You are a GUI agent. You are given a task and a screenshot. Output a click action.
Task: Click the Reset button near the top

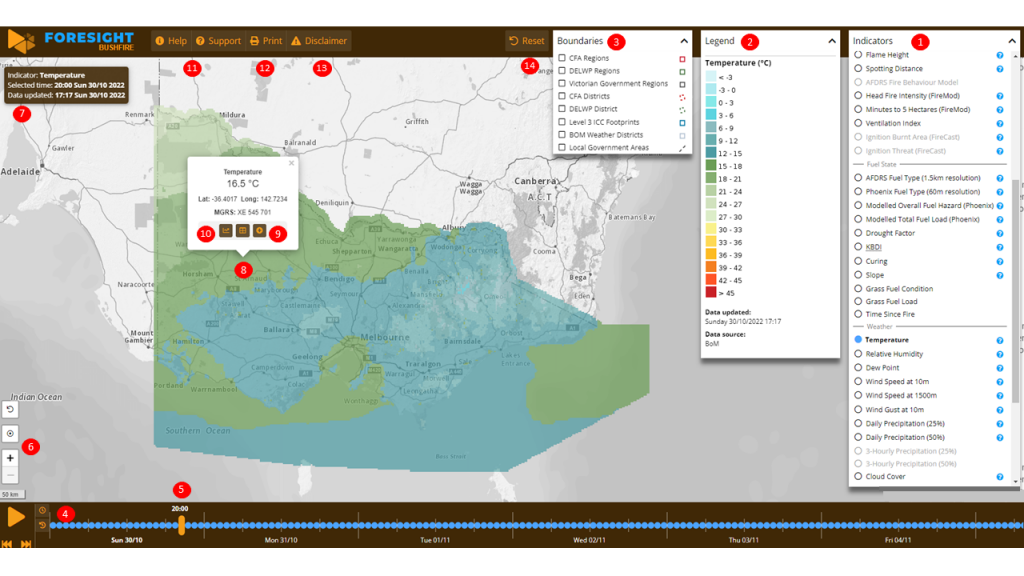click(526, 41)
